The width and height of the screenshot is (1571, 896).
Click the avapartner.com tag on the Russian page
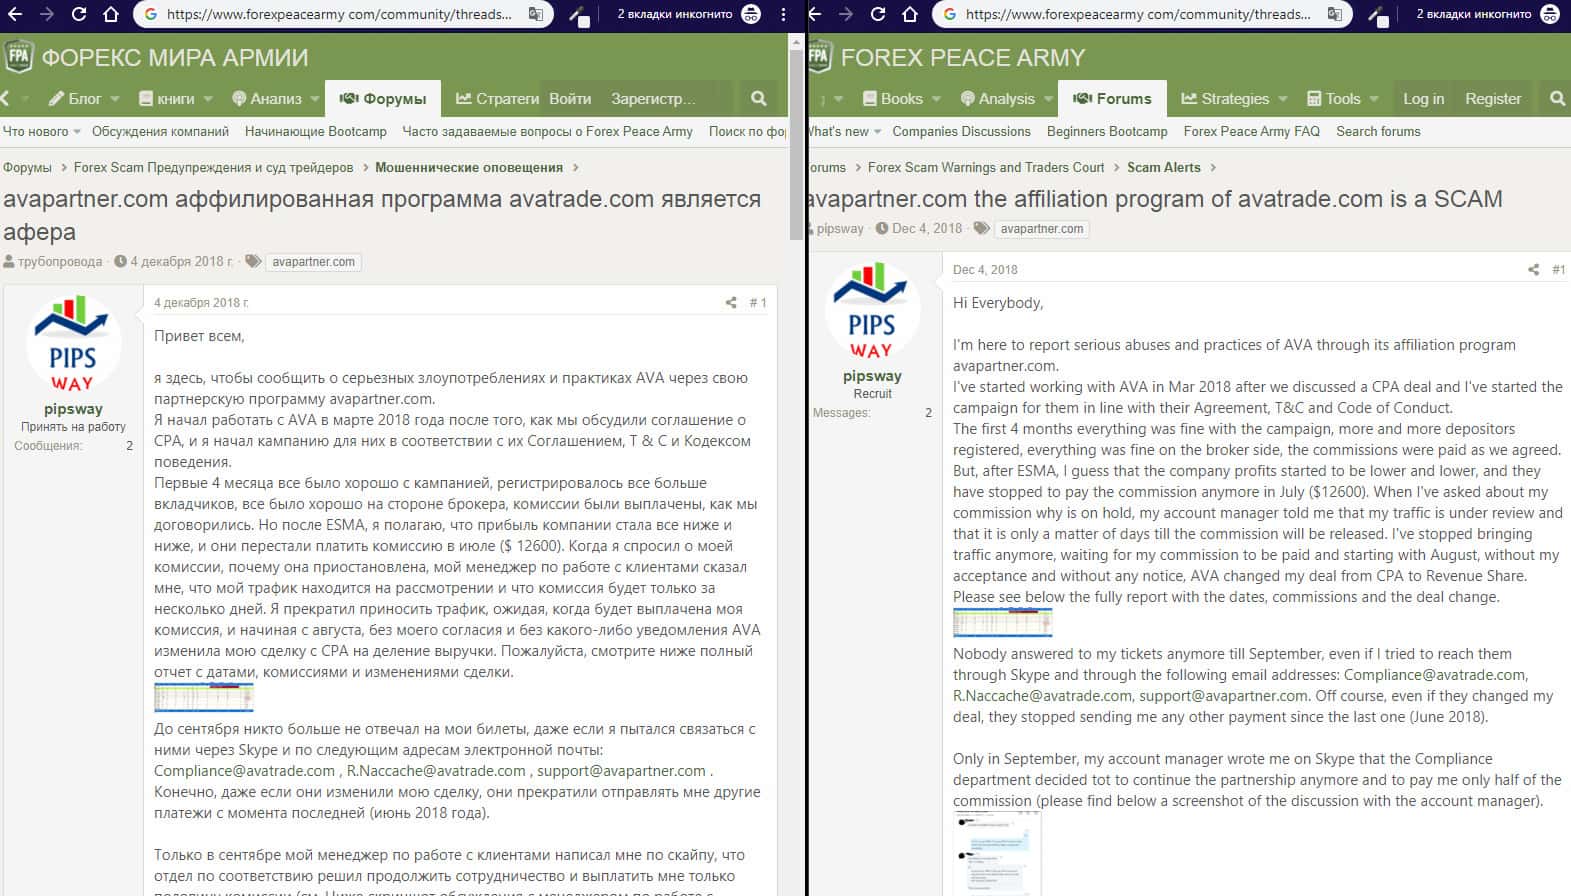pos(313,262)
